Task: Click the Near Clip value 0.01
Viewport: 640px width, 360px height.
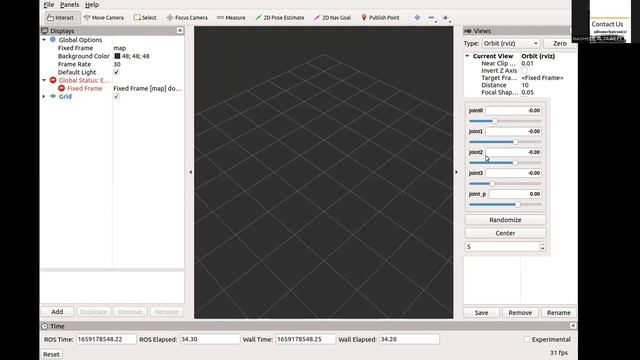Action: point(527,63)
